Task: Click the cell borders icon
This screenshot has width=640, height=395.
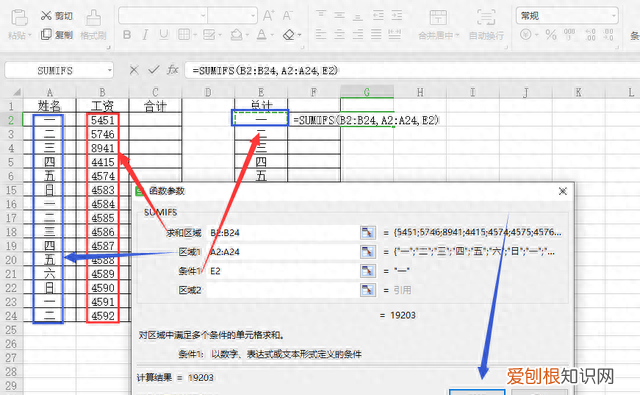Action: 184,35
